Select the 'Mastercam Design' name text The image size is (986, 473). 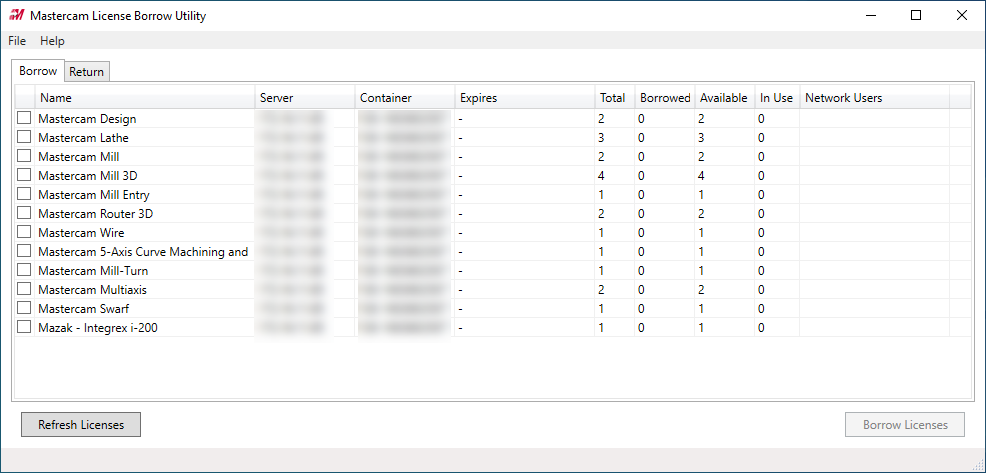pos(87,118)
